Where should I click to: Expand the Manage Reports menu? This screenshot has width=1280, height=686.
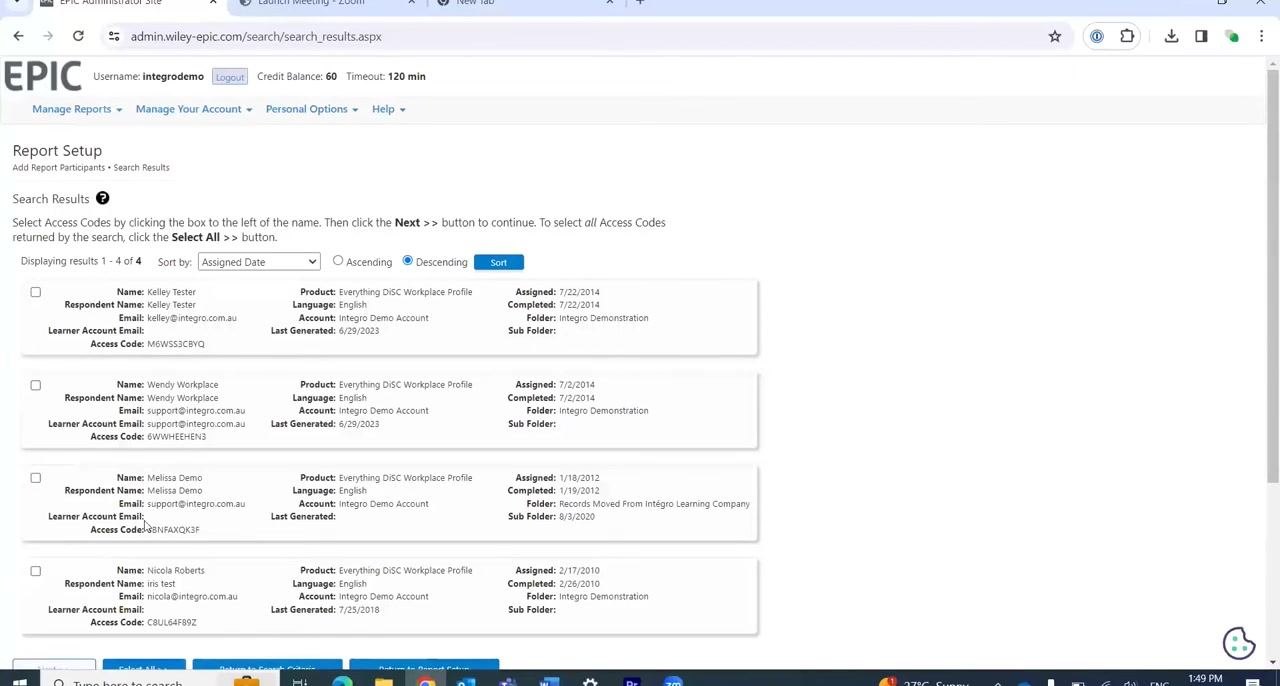[77, 109]
